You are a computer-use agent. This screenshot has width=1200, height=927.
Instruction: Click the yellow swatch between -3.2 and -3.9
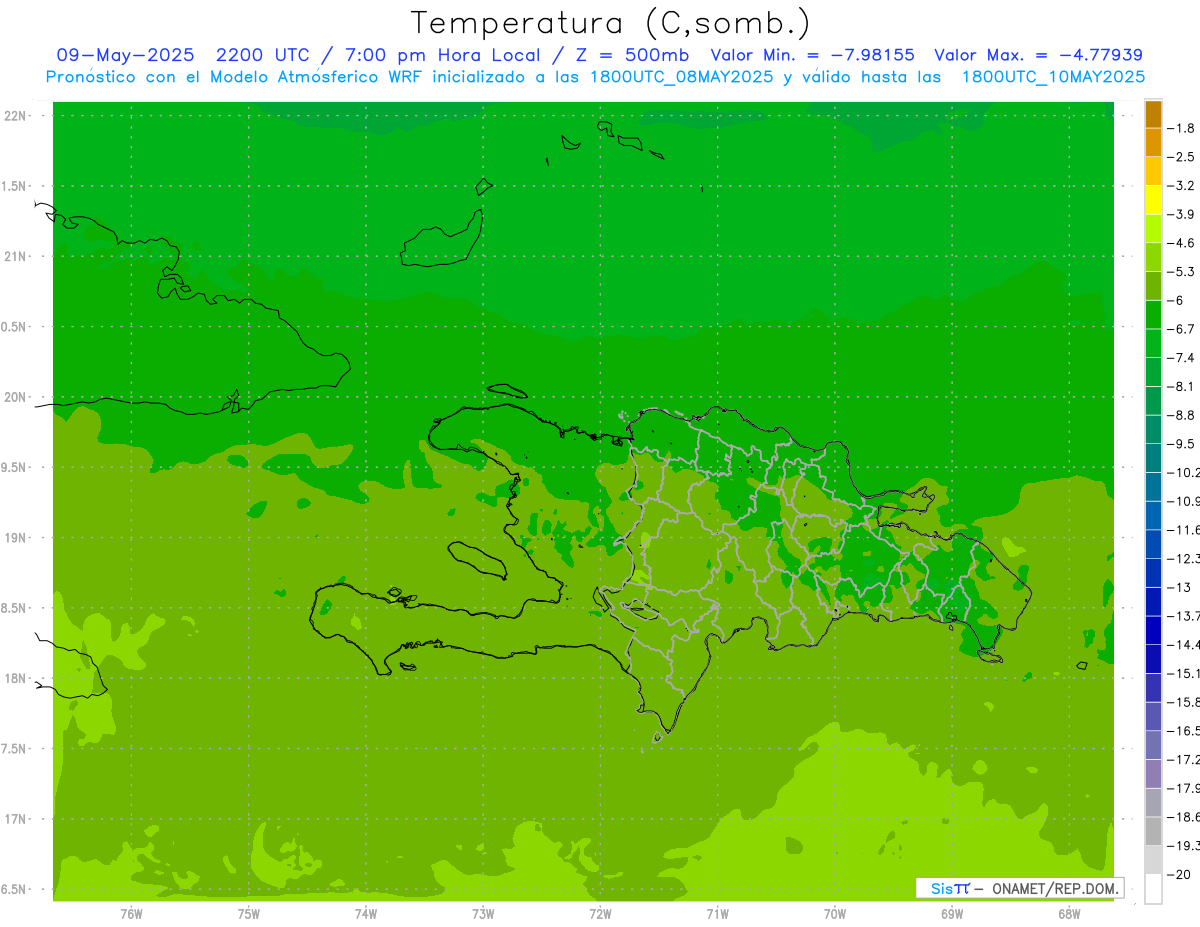tap(1153, 200)
